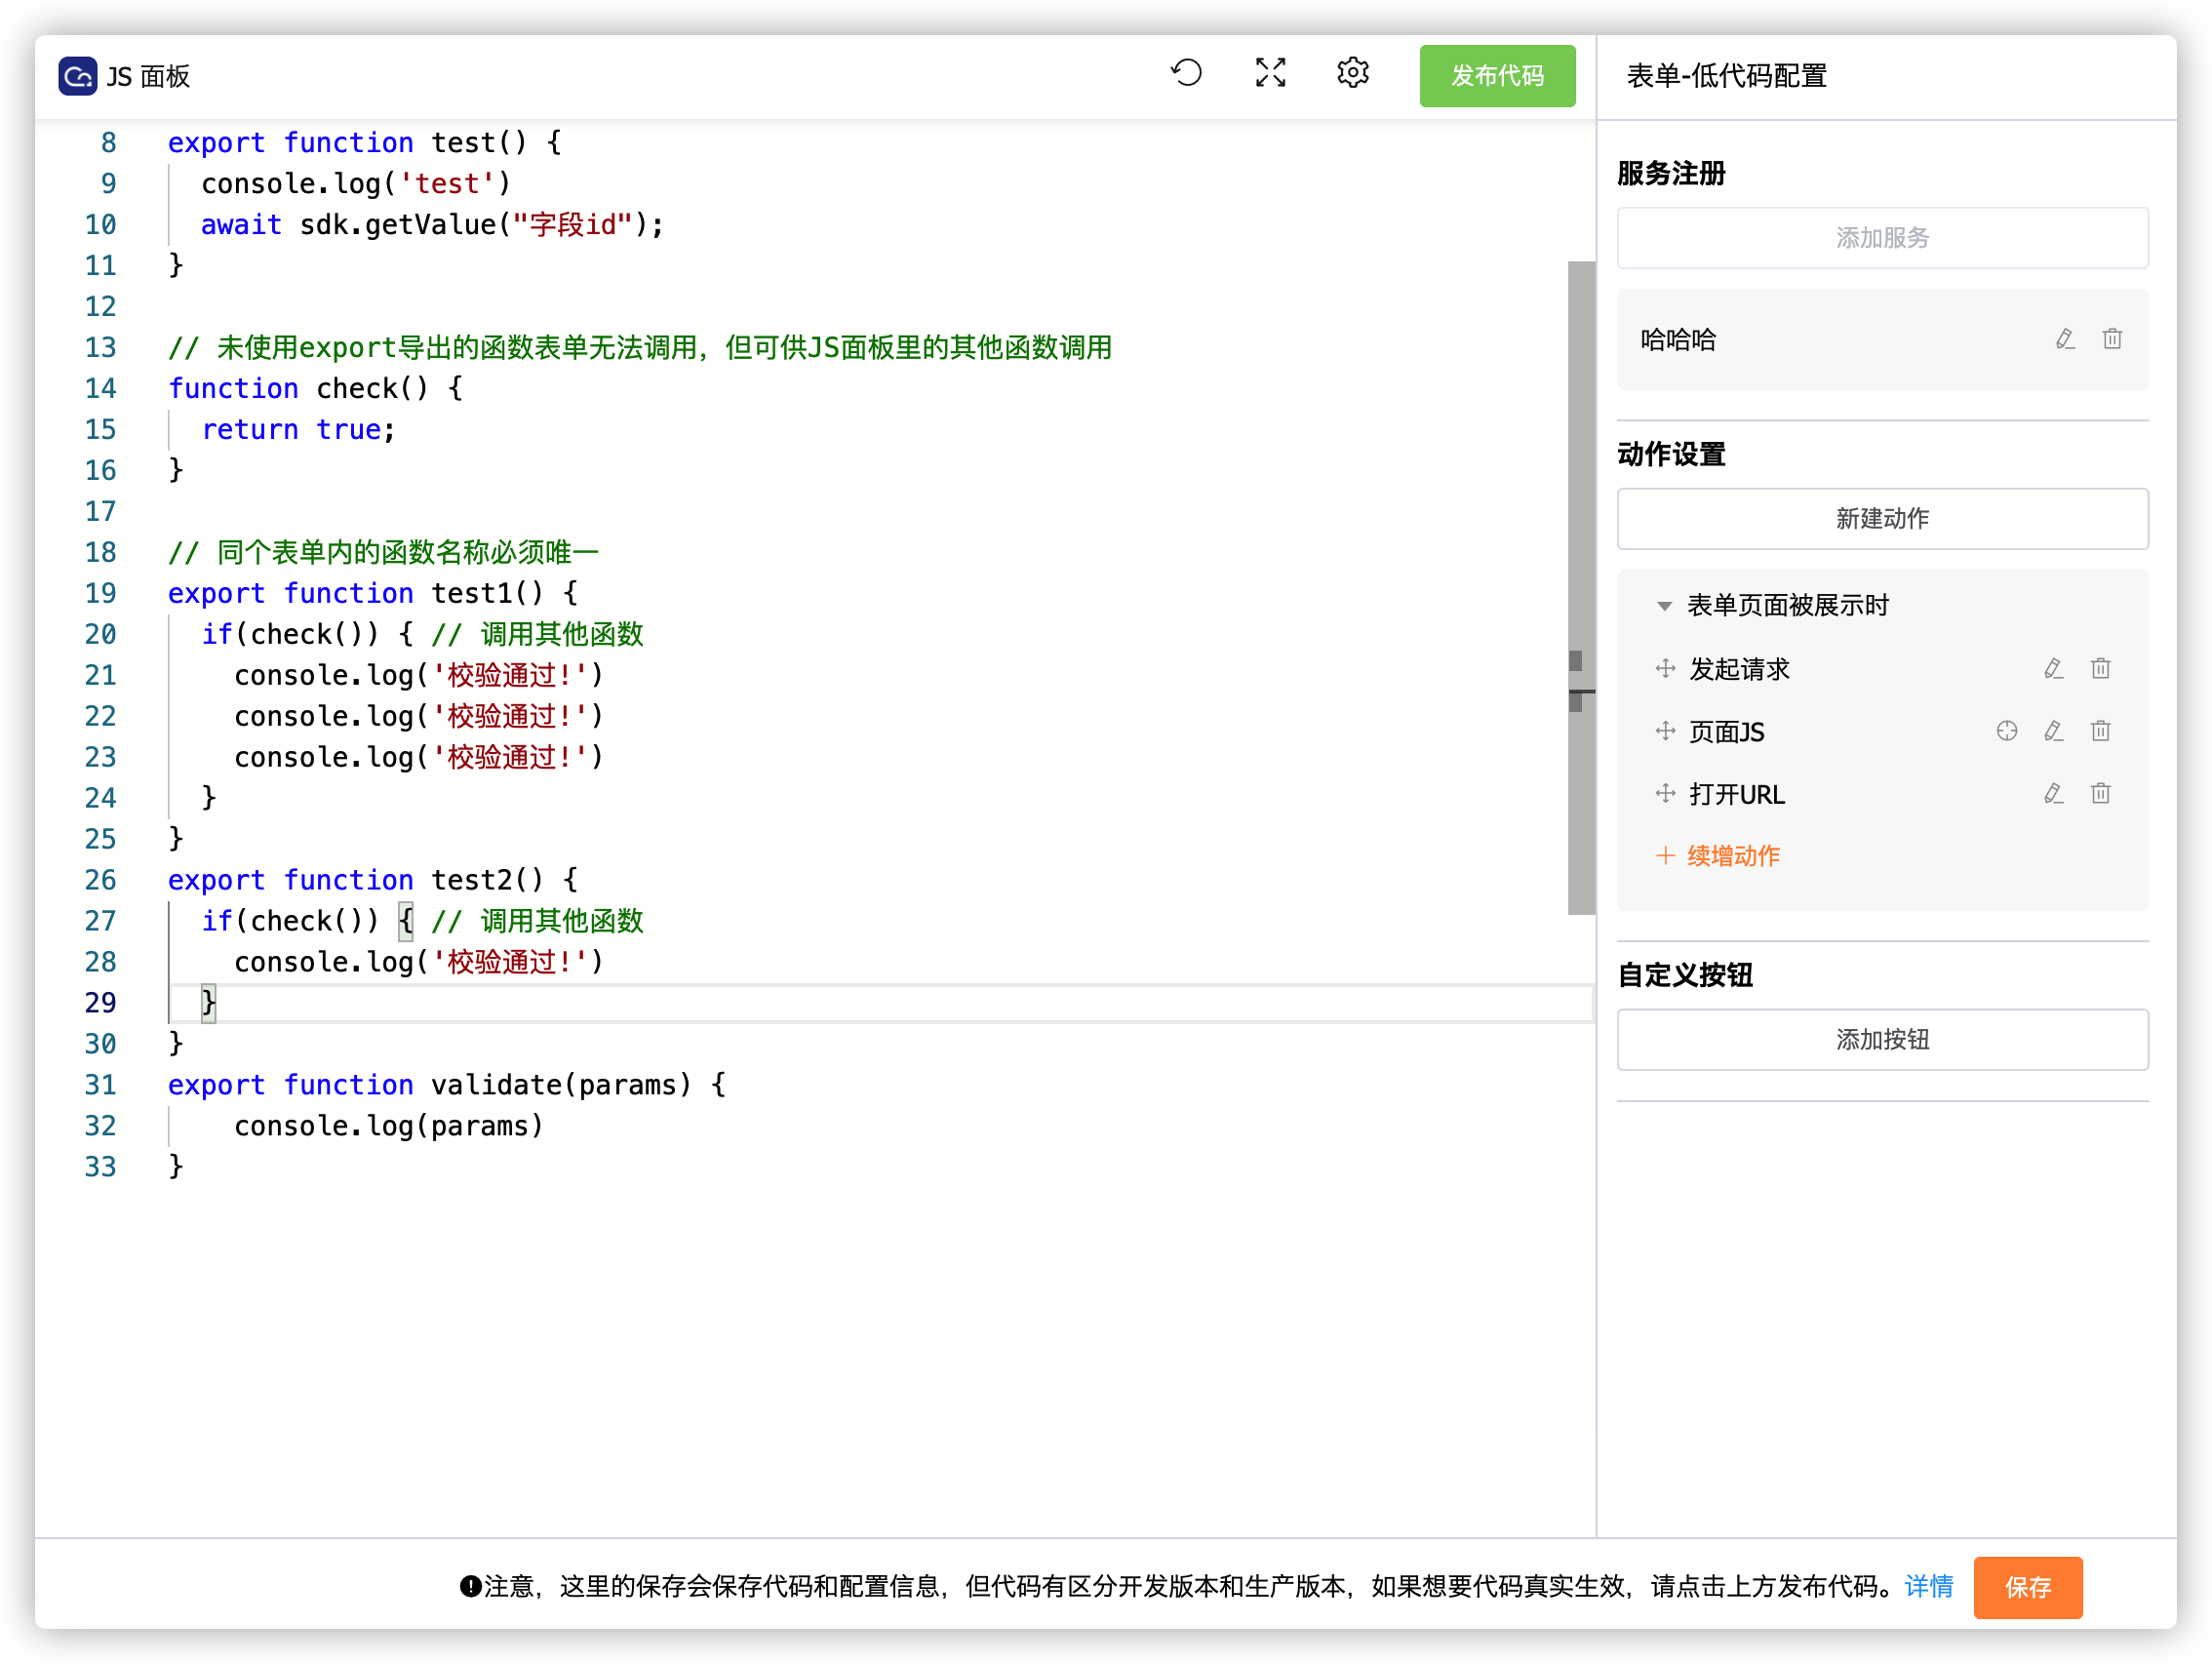Open the 详情 details link

coord(1928,1586)
